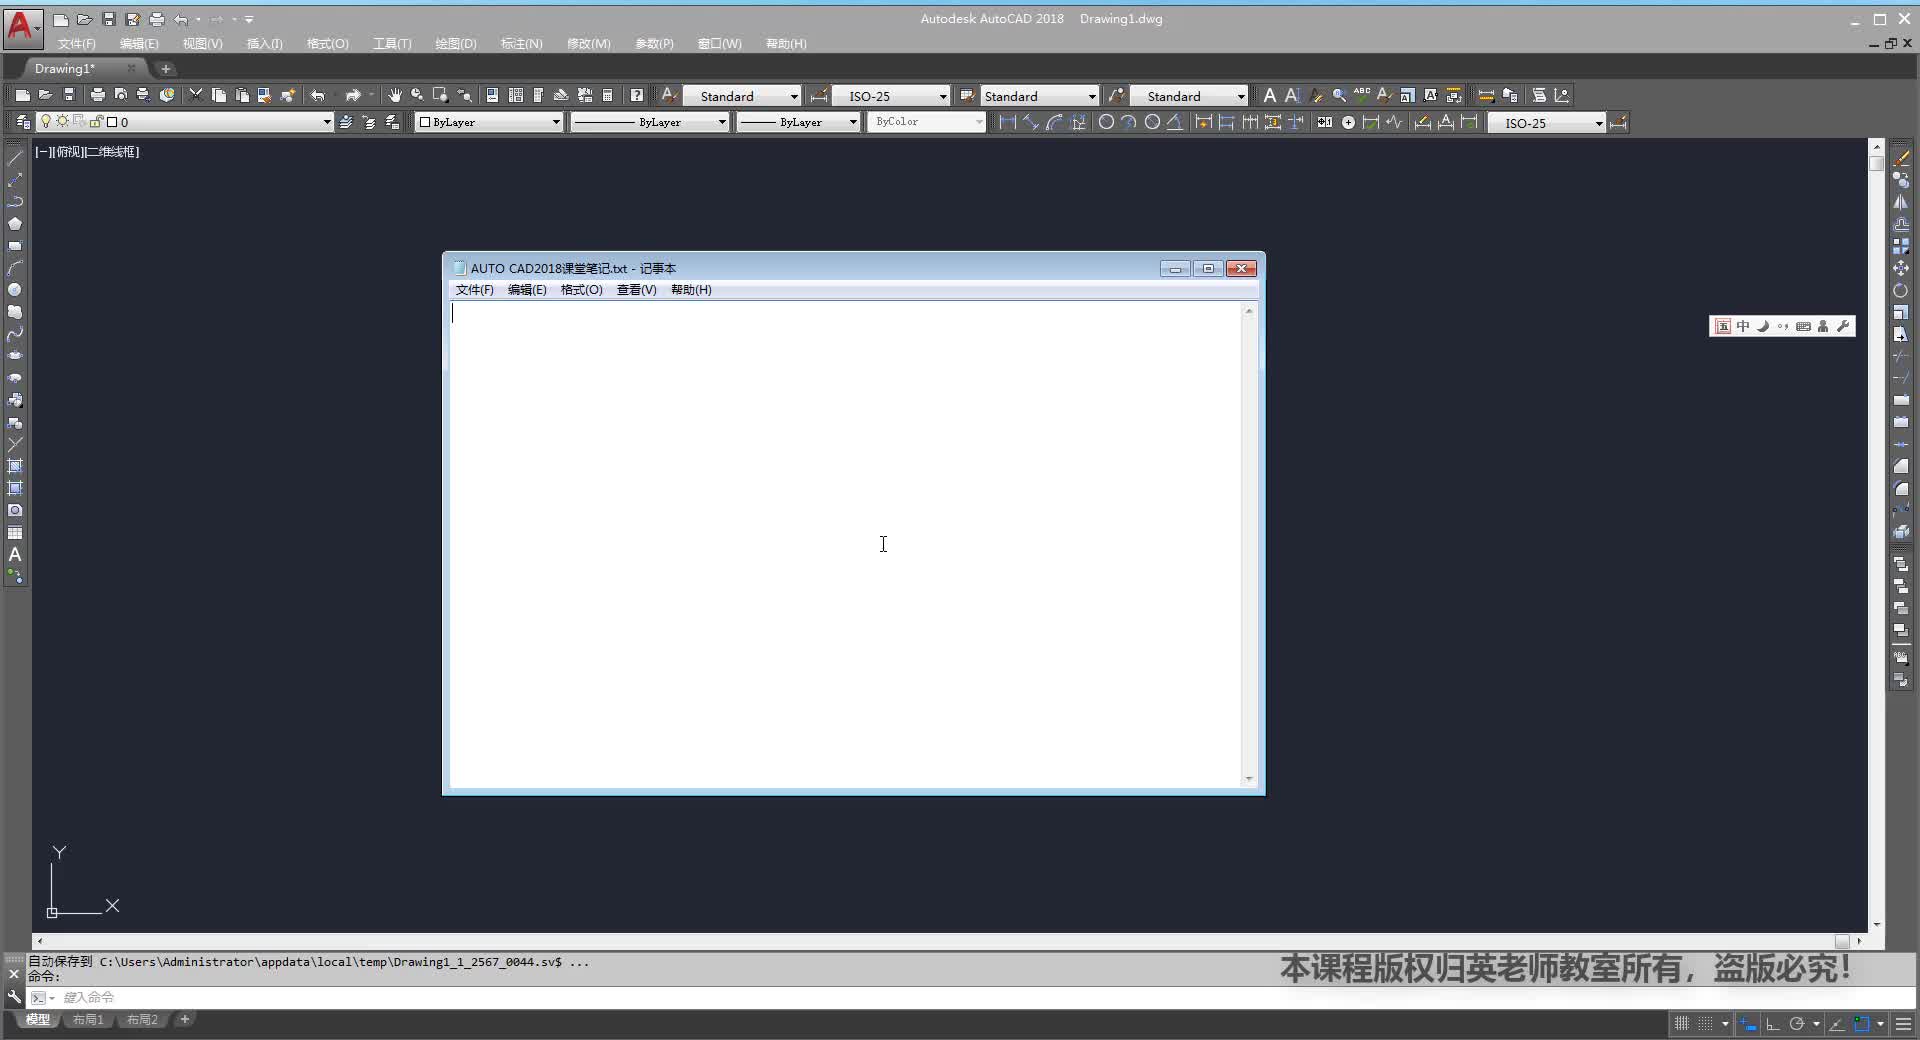Click the Cut scissors icon
1920x1040 pixels.
(196, 95)
